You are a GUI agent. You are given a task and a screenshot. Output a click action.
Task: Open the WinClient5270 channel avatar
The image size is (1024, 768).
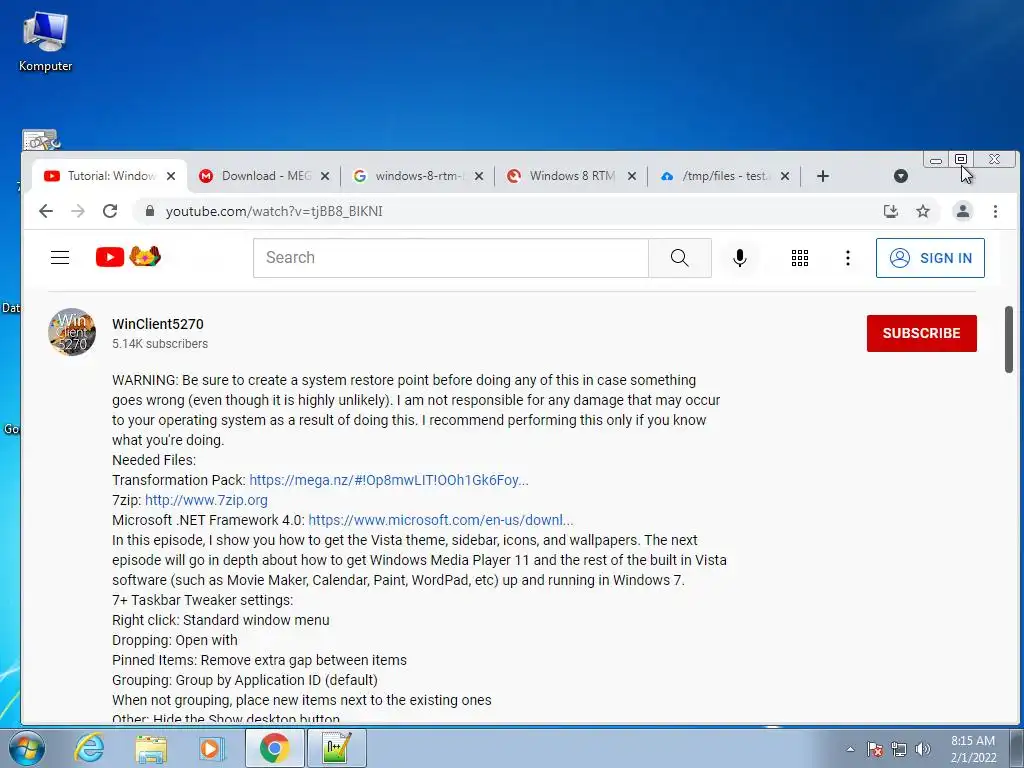[72, 332]
